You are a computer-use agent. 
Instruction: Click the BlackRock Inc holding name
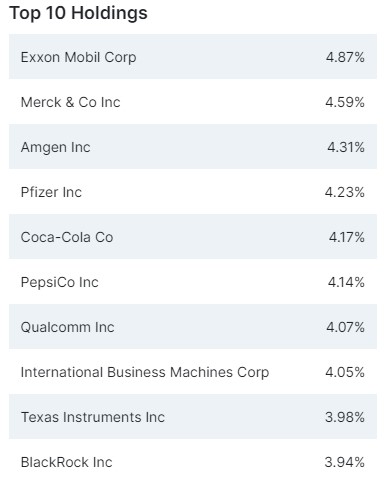click(x=66, y=462)
